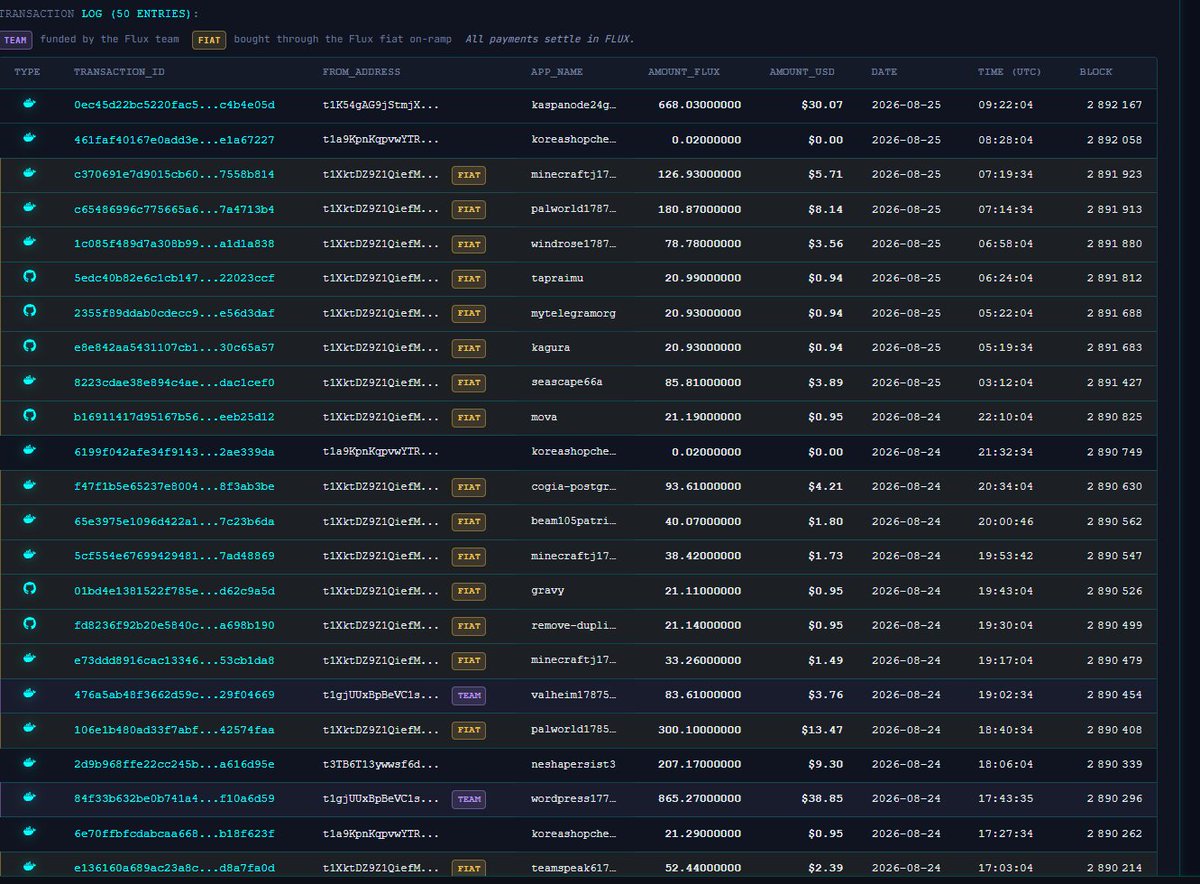Open transaction 2d9b968ffe22cc245b...a616d95e
Viewport: 1200px width, 884px height.
pyautogui.click(x=174, y=764)
